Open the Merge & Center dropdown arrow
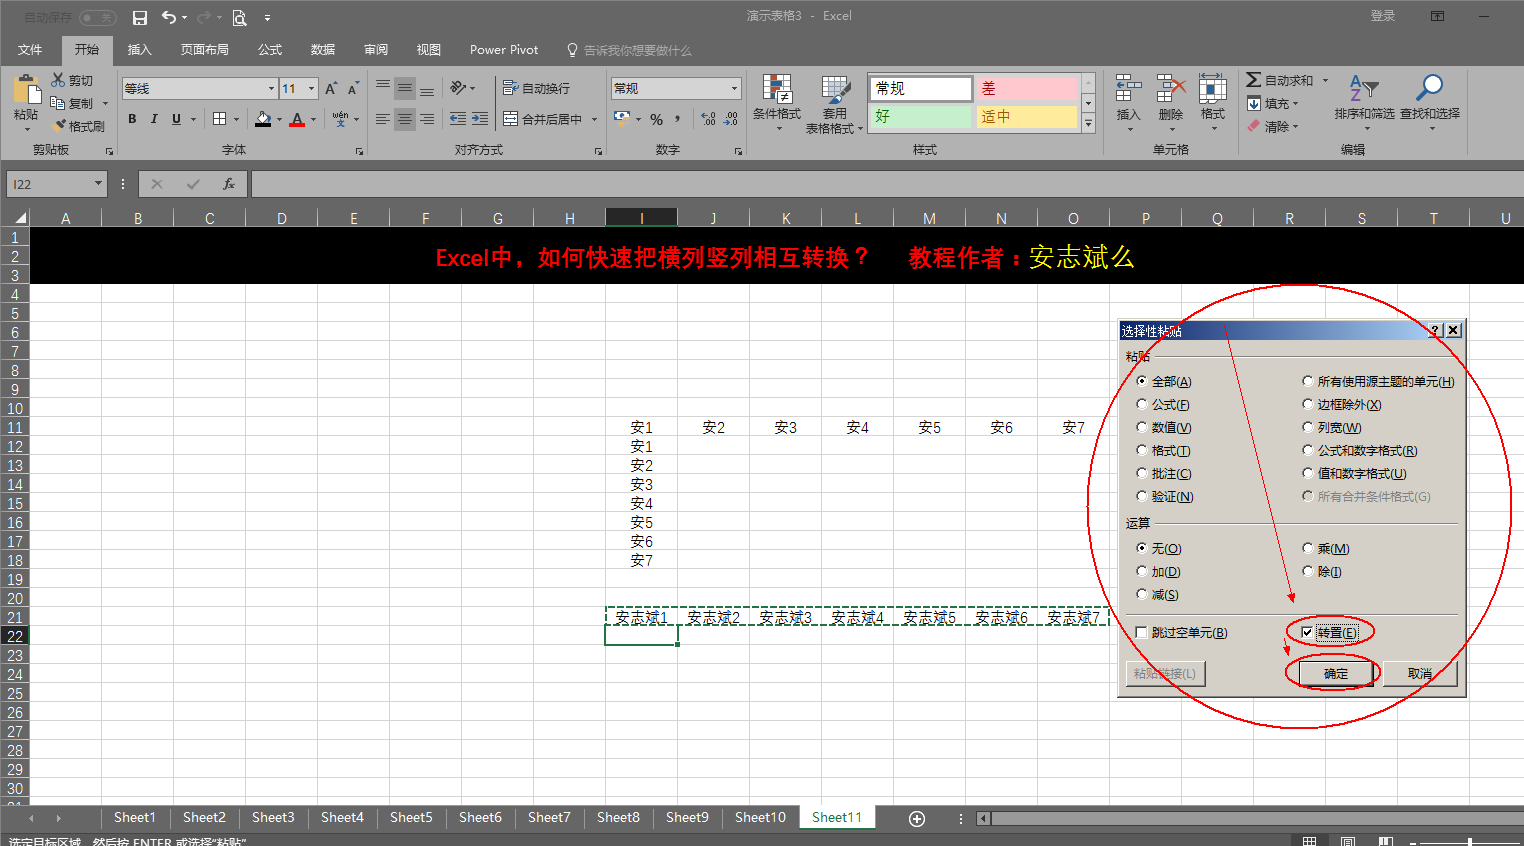 tap(594, 119)
